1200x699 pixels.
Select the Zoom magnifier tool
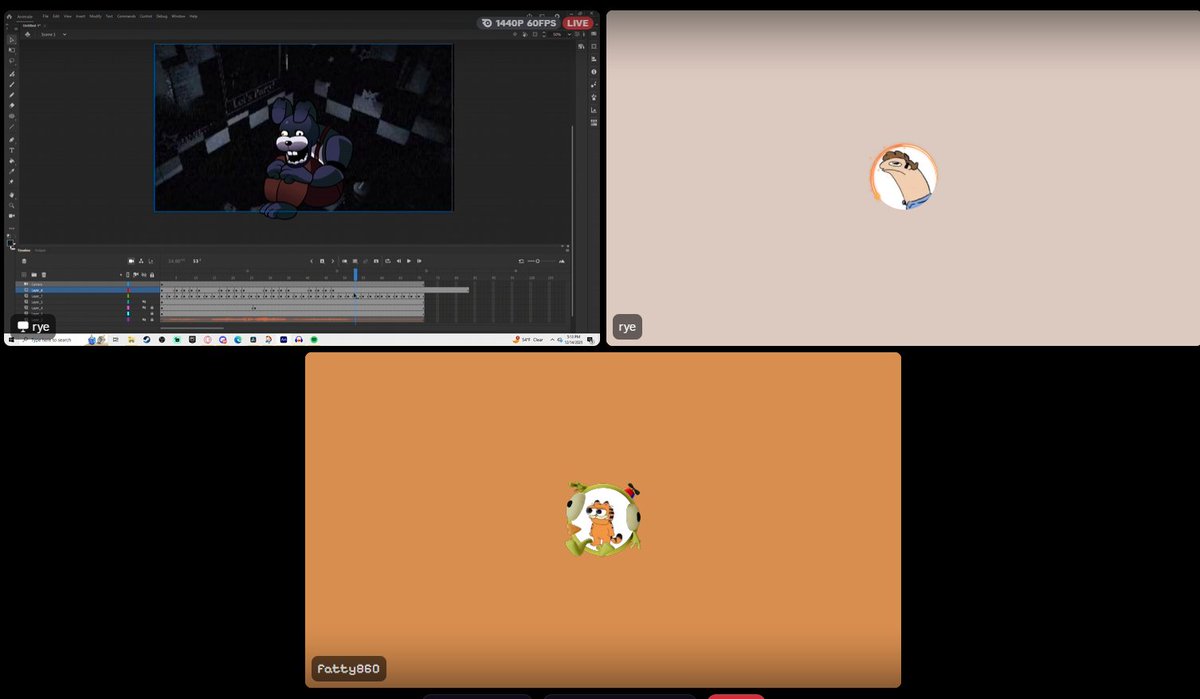pos(12,205)
